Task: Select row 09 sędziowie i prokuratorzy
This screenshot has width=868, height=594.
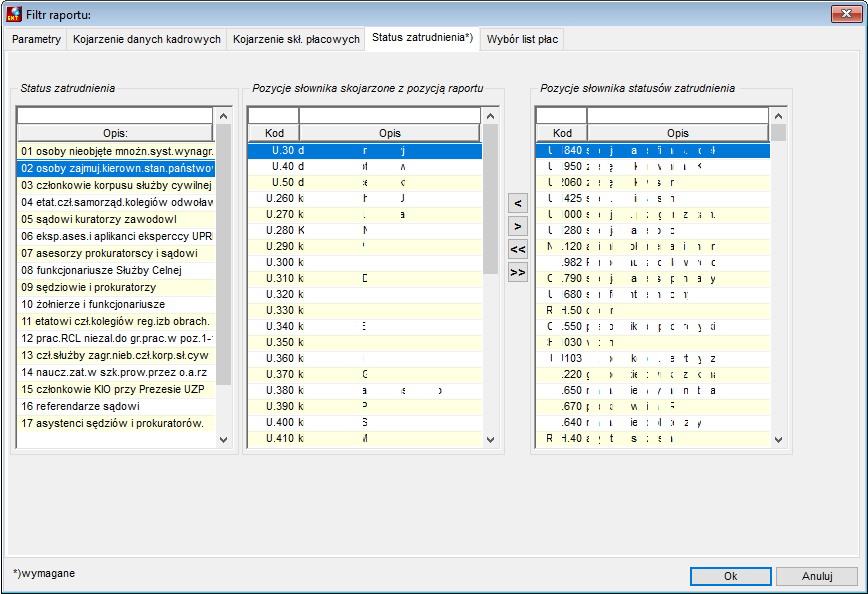Action: pyautogui.click(x=116, y=287)
